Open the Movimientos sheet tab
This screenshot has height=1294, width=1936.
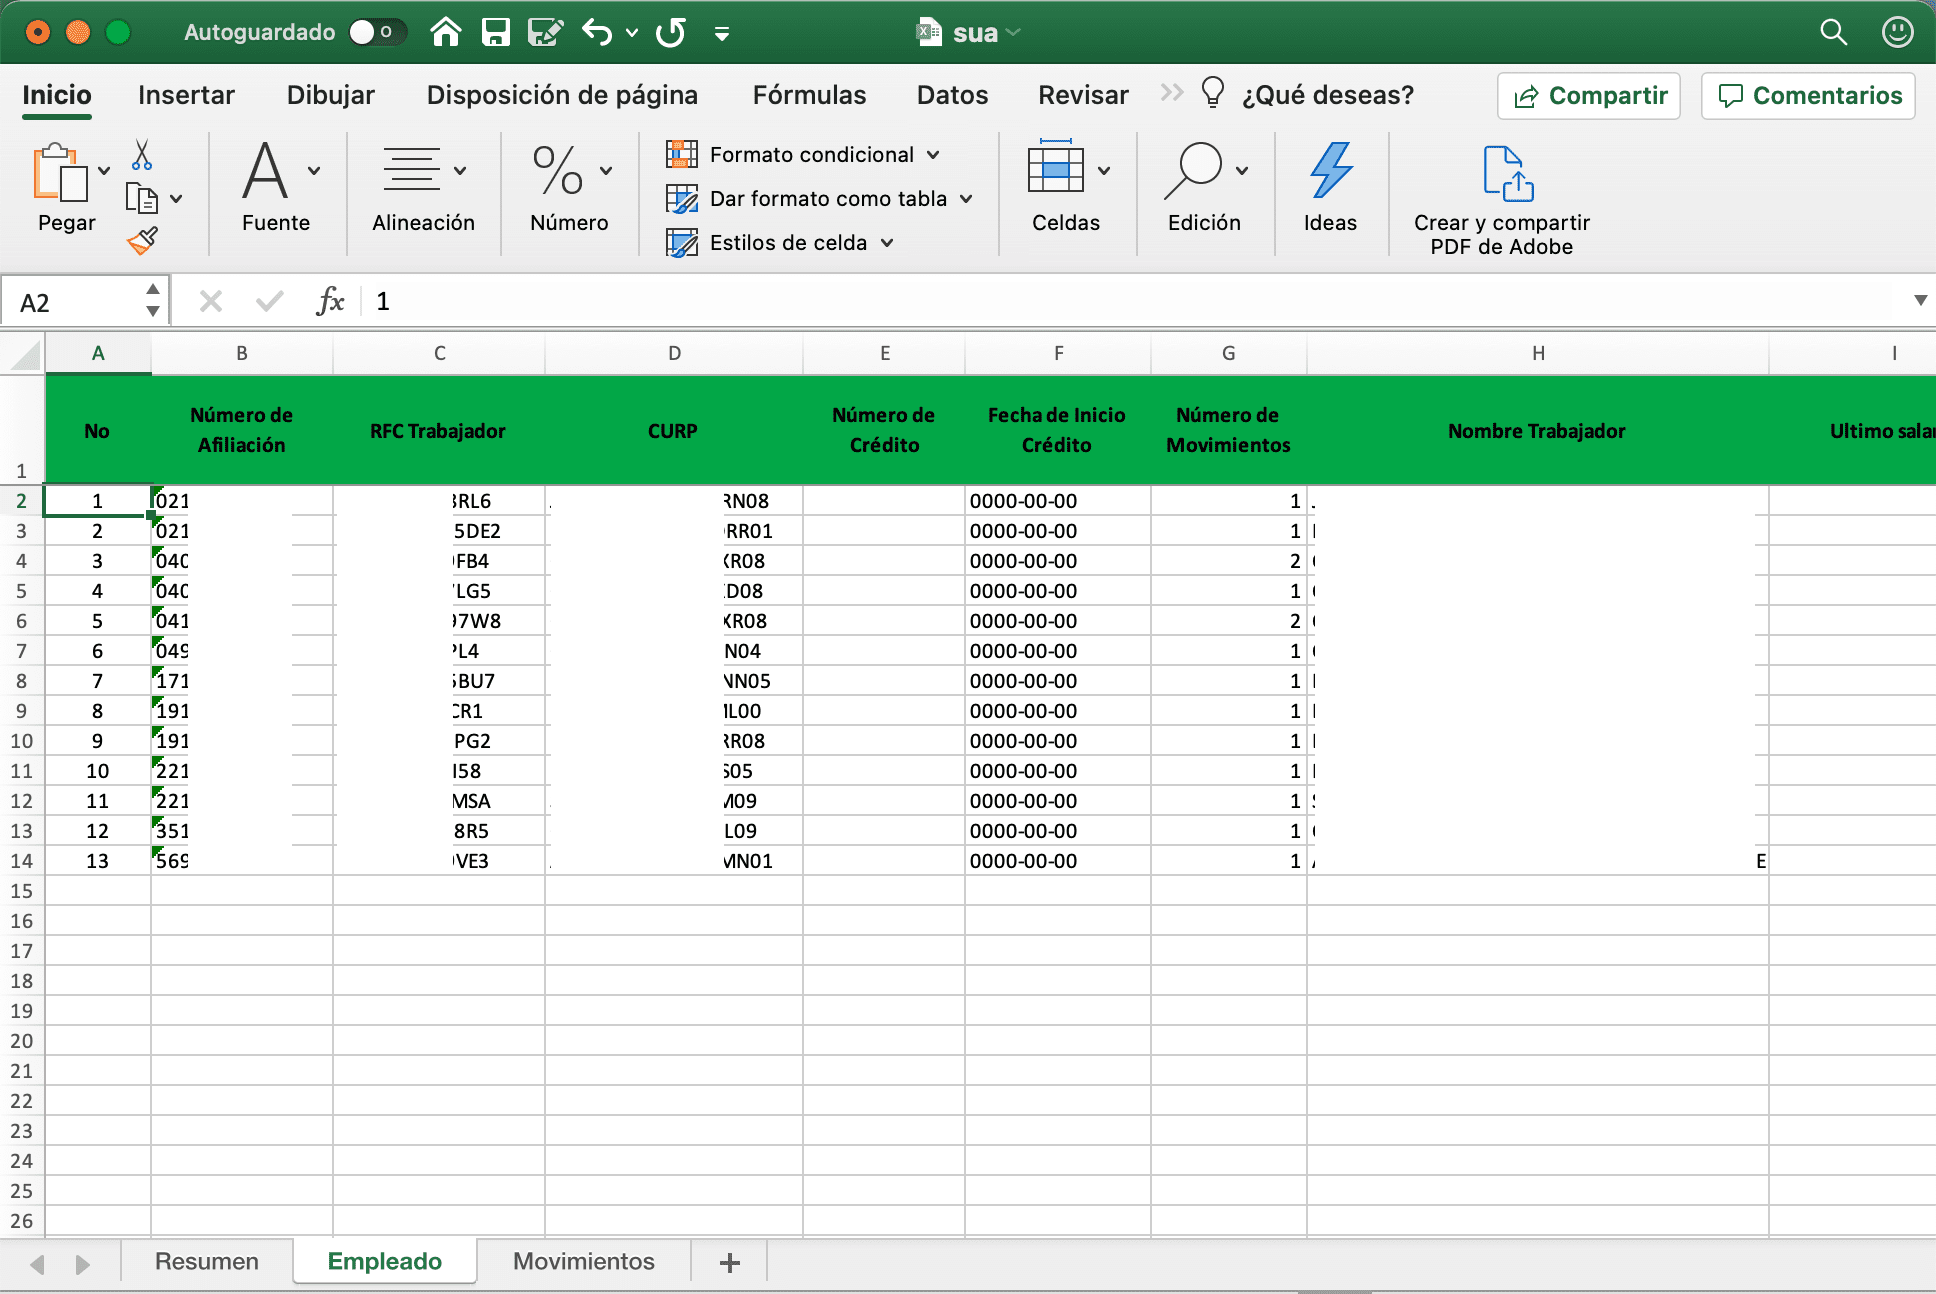(x=583, y=1261)
